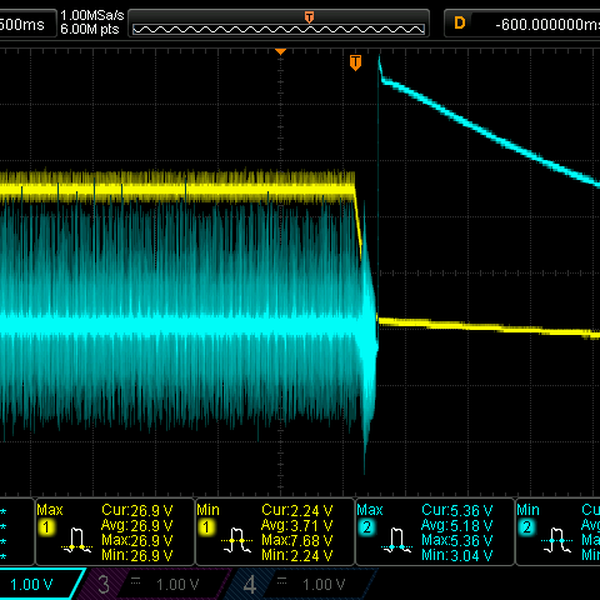The height and width of the screenshot is (600, 600).
Task: Select the channel 1 Max measurement box
Action: click(x=115, y=532)
